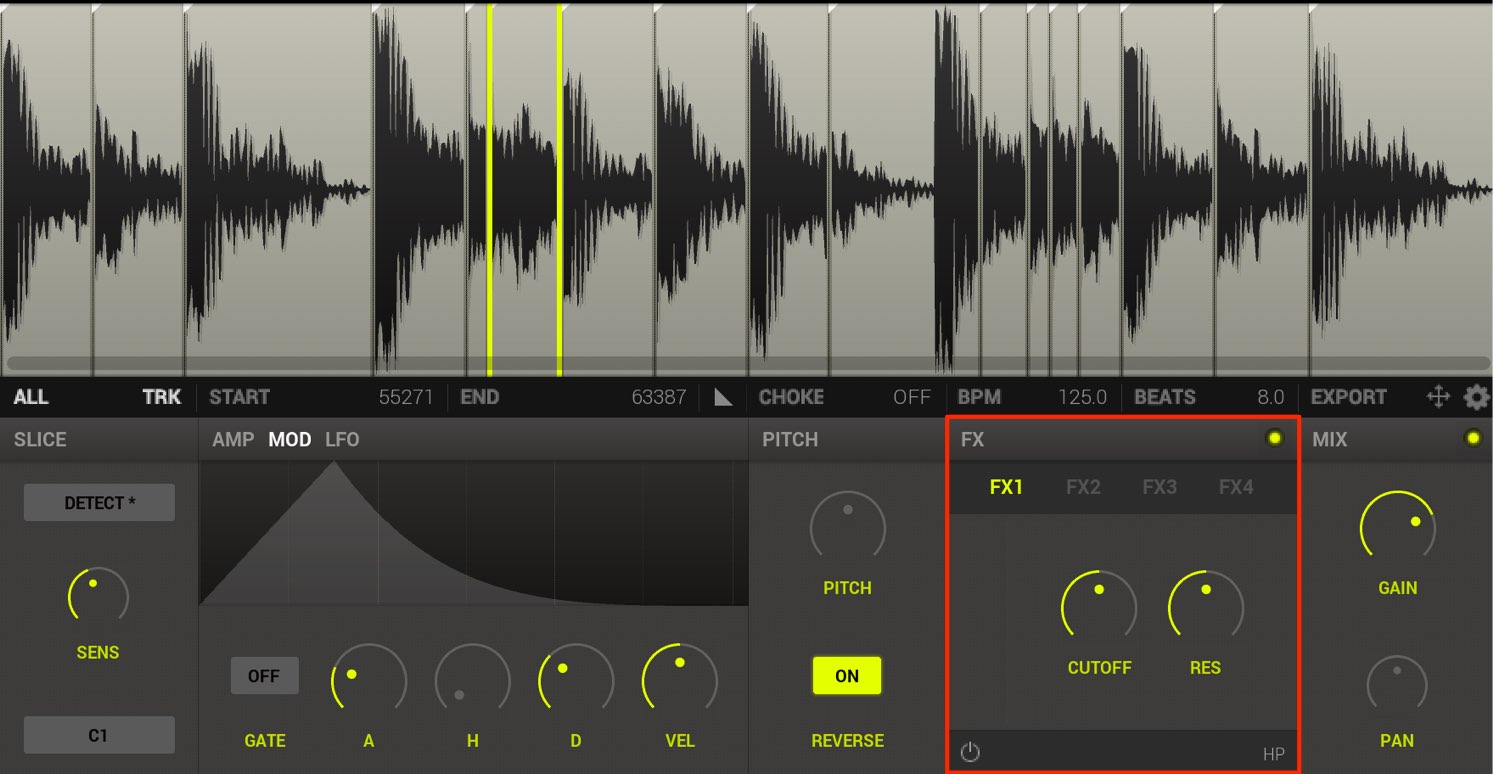
Task: Open the settings gear icon
Action: click(1476, 397)
